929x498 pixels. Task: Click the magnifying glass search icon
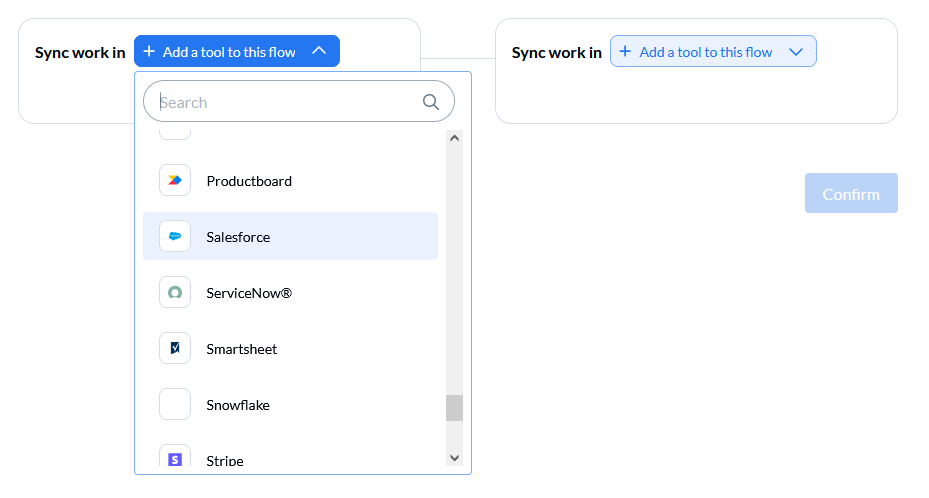pyautogui.click(x=431, y=102)
